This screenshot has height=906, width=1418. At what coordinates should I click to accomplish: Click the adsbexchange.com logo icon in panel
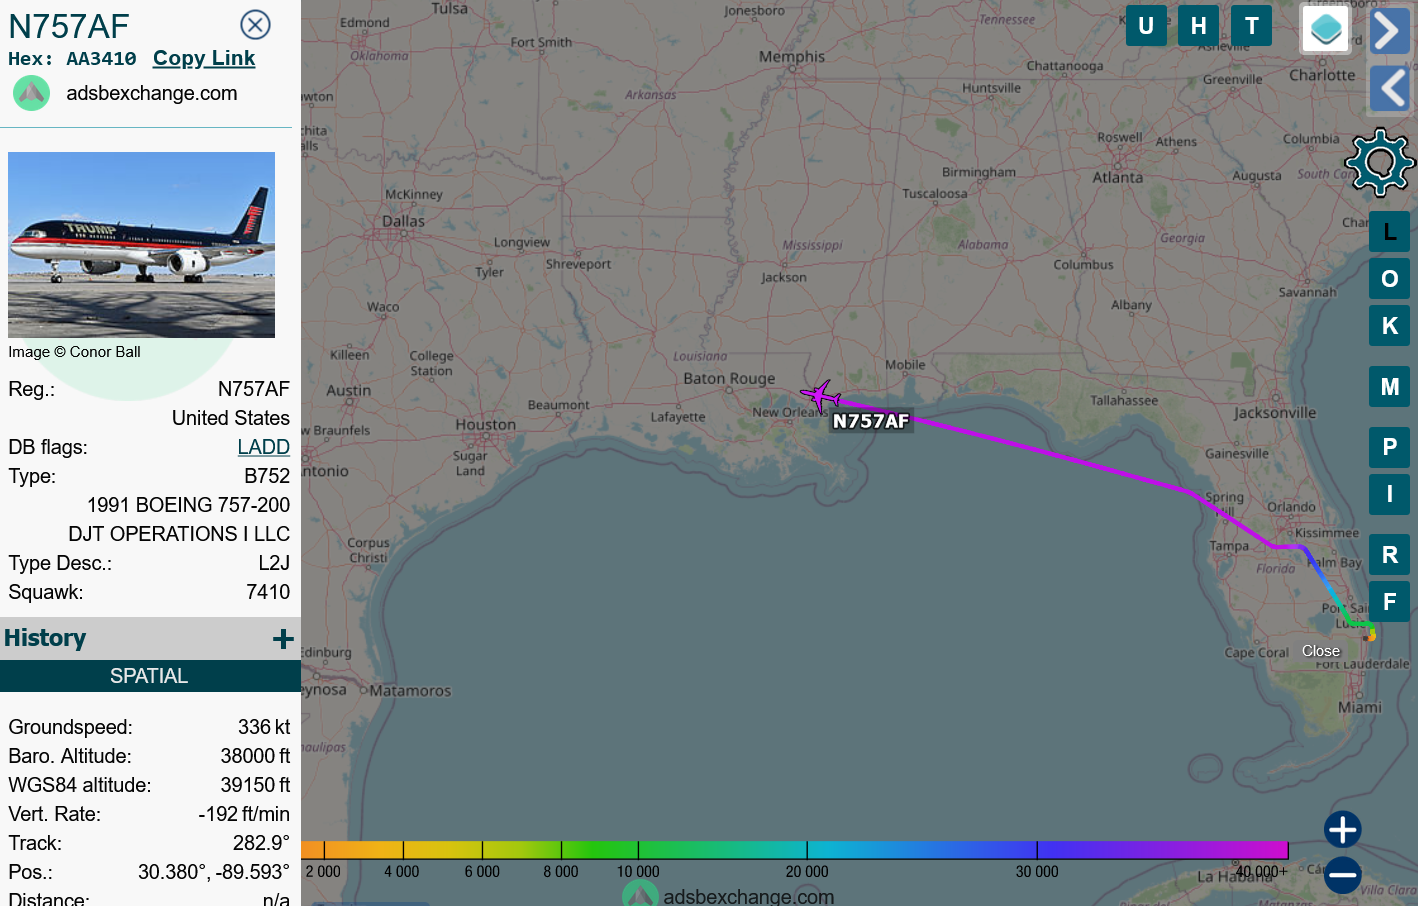(x=32, y=93)
